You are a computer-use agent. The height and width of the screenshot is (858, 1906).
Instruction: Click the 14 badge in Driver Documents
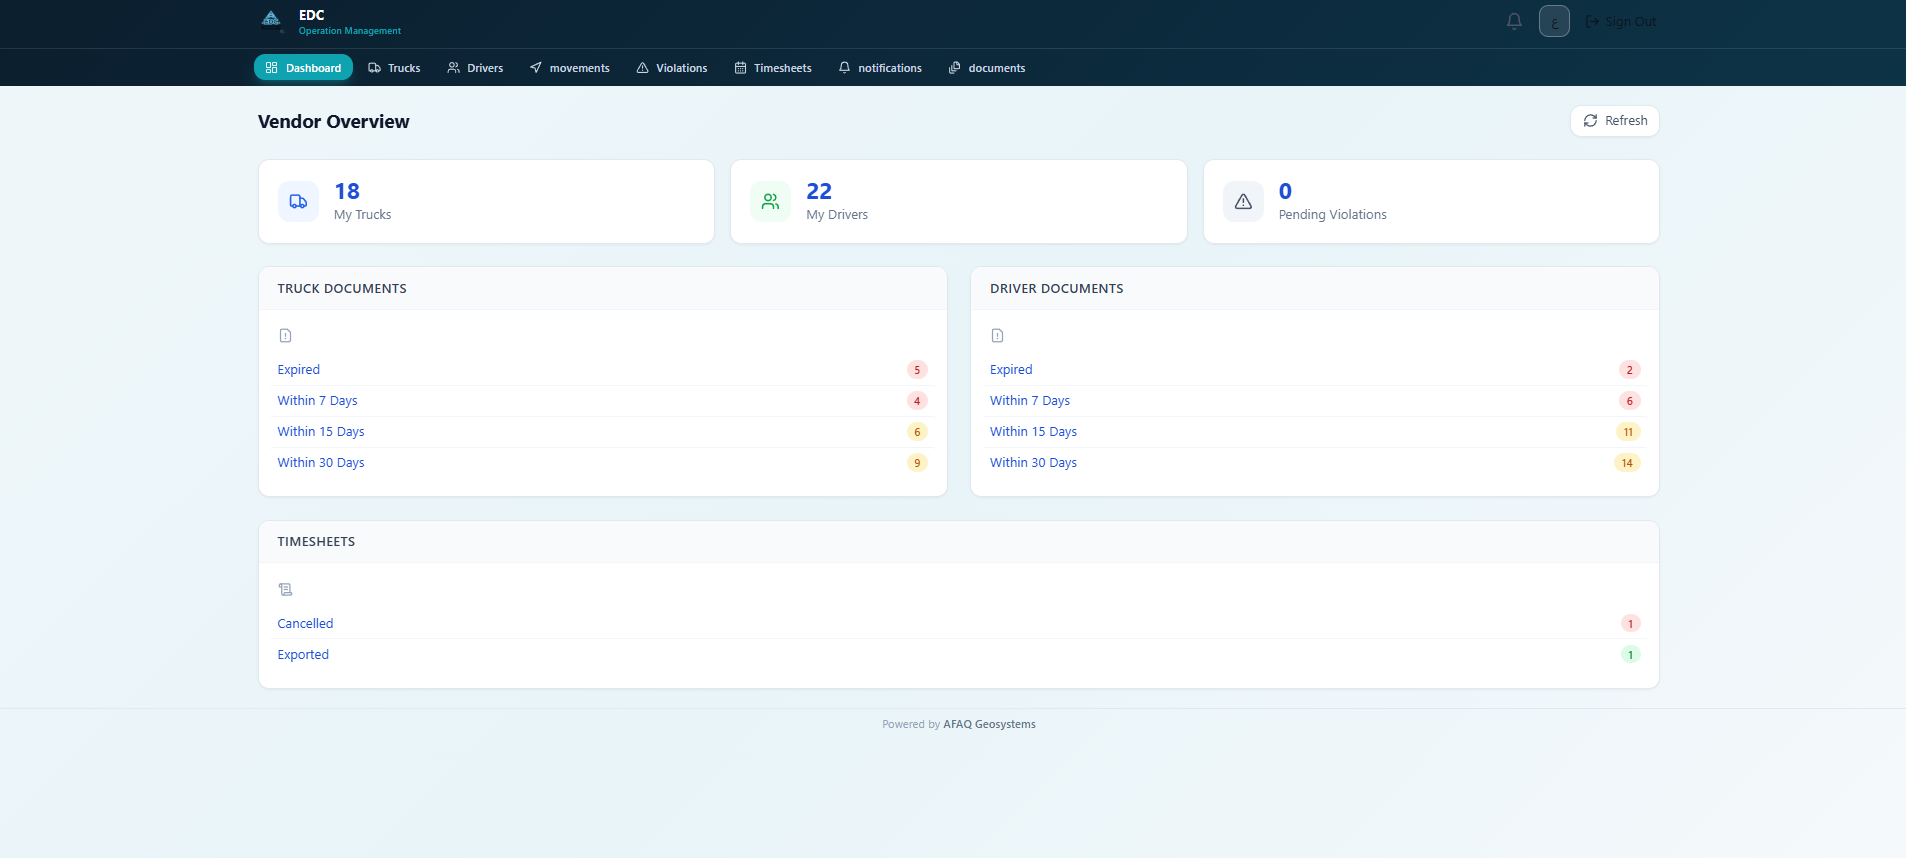pyautogui.click(x=1627, y=463)
